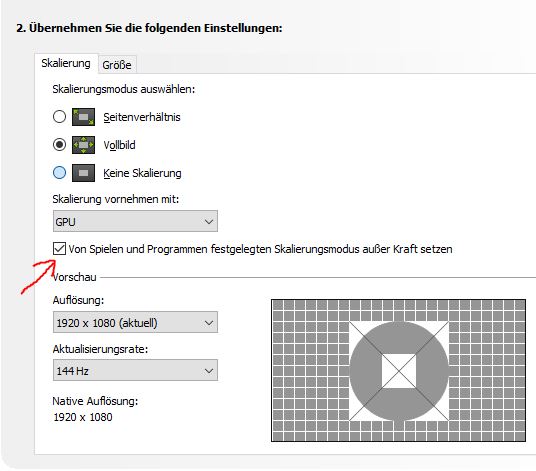Choose the Keine Skalierung radio button
The height and width of the screenshot is (471, 536).
[x=59, y=173]
